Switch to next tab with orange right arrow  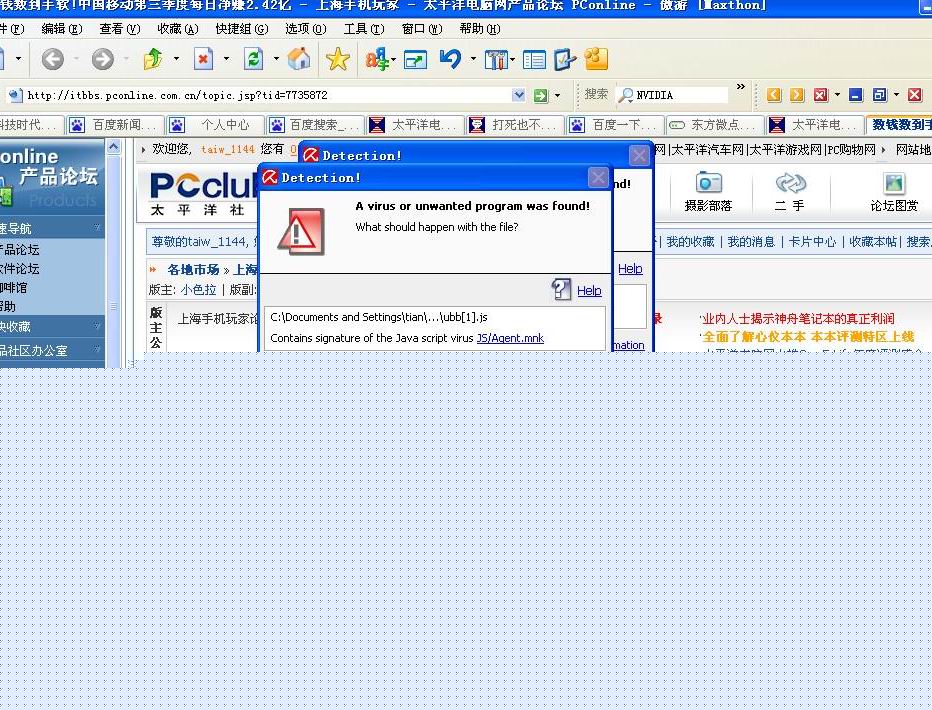tap(797, 95)
